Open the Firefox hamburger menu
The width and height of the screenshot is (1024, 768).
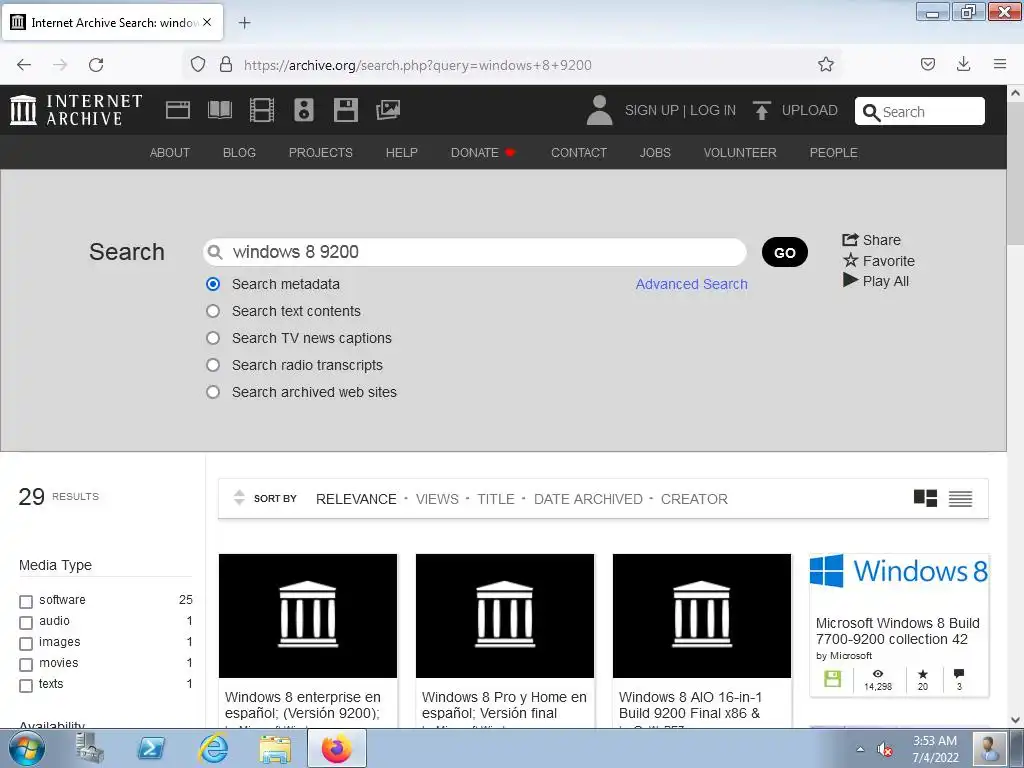pyautogui.click(x=1000, y=64)
